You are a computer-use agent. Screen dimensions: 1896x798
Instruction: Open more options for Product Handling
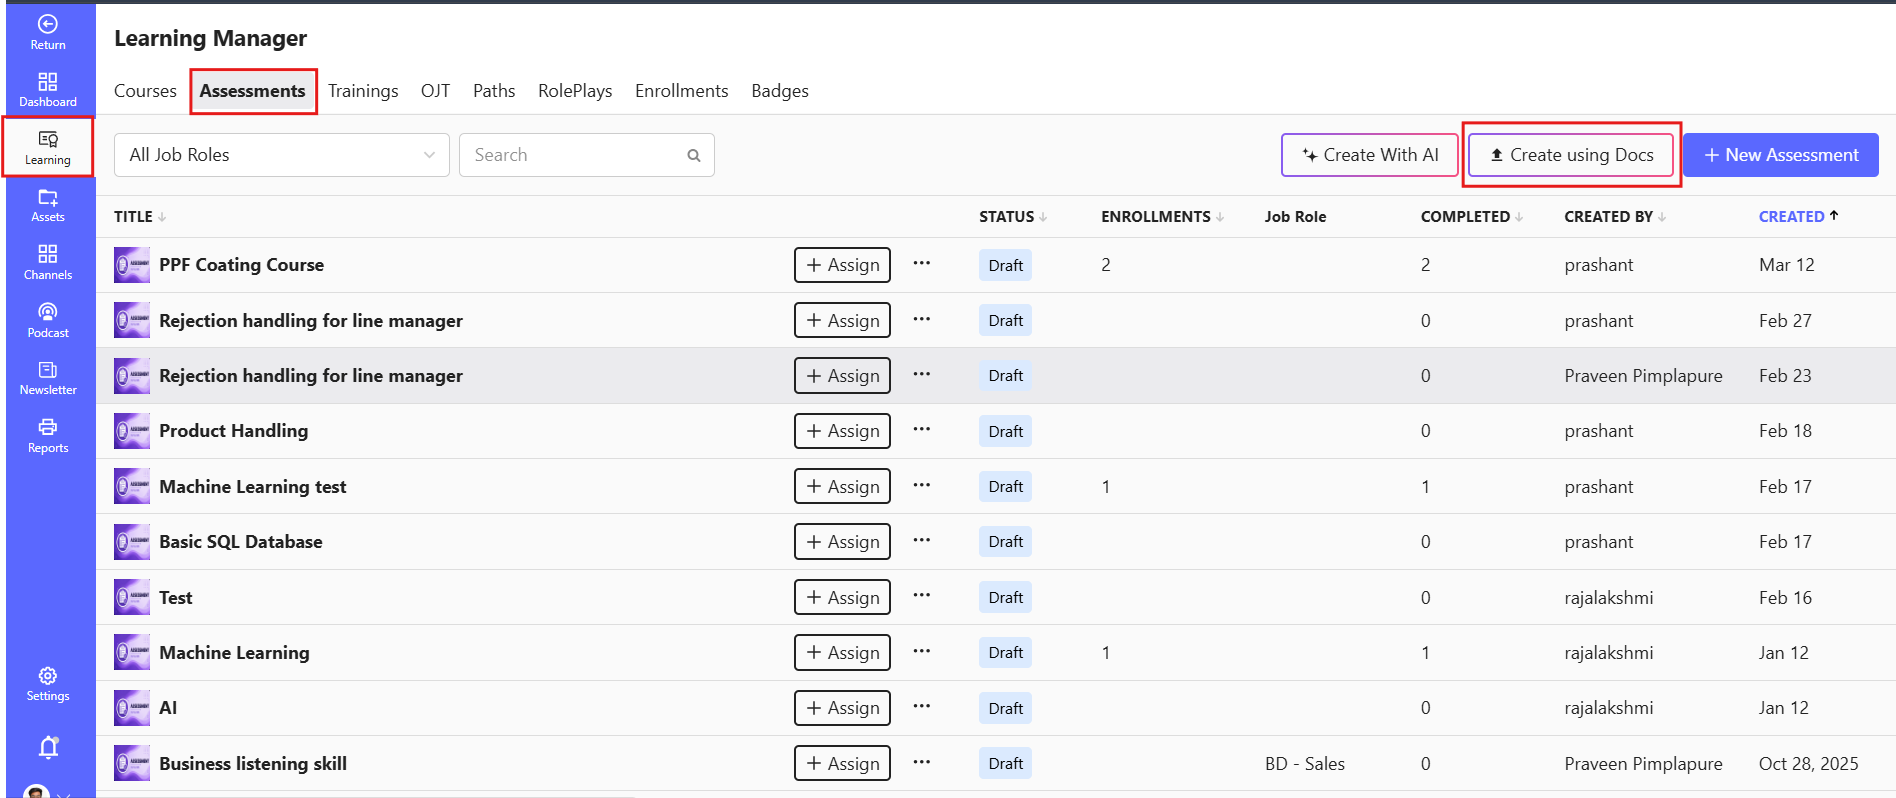[x=922, y=430]
